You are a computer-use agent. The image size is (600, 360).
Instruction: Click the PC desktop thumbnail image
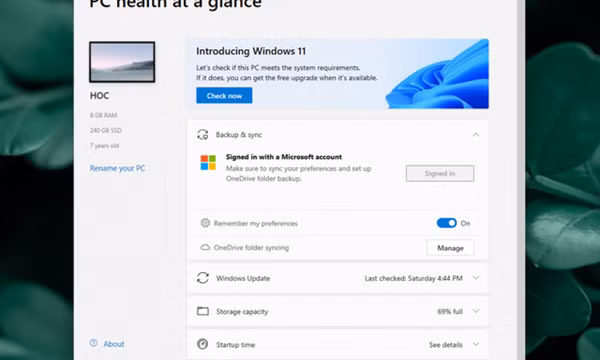click(x=122, y=62)
